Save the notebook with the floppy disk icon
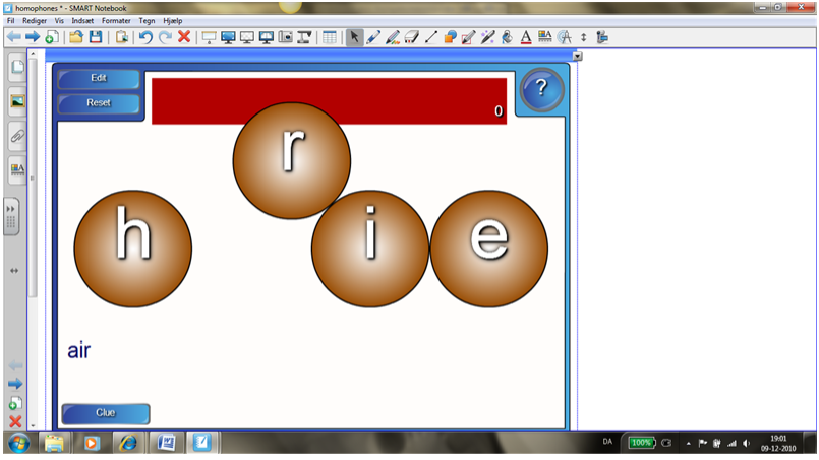The width and height of the screenshot is (819, 460). pos(96,37)
